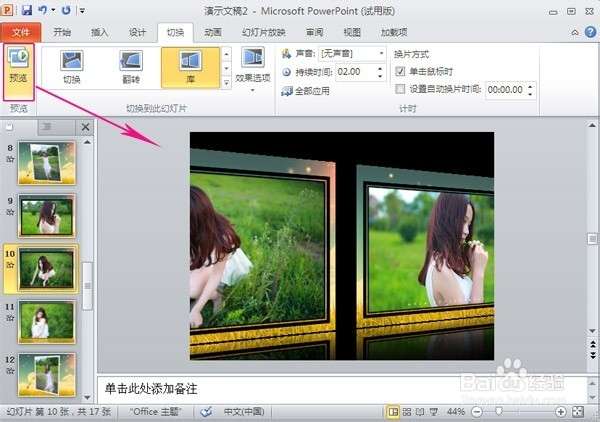Click the zoom slider handle in status bar

click(499, 411)
